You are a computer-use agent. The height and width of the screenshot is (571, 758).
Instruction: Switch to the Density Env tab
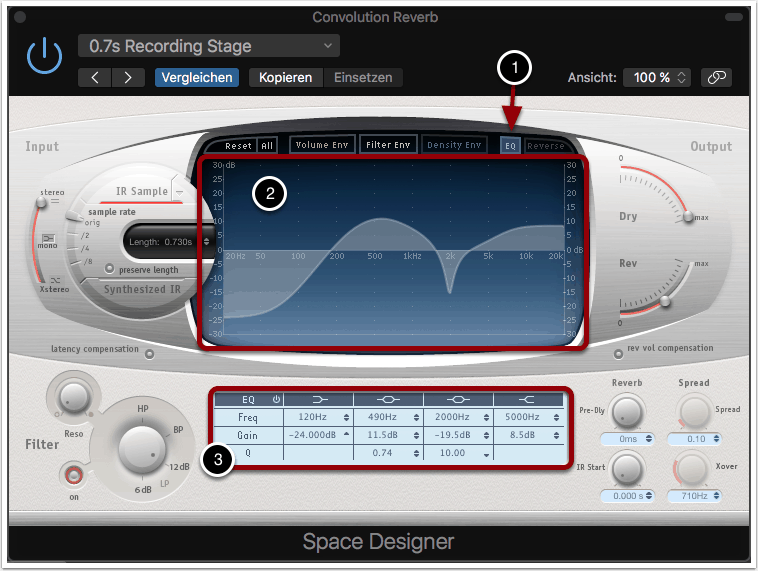click(x=454, y=145)
